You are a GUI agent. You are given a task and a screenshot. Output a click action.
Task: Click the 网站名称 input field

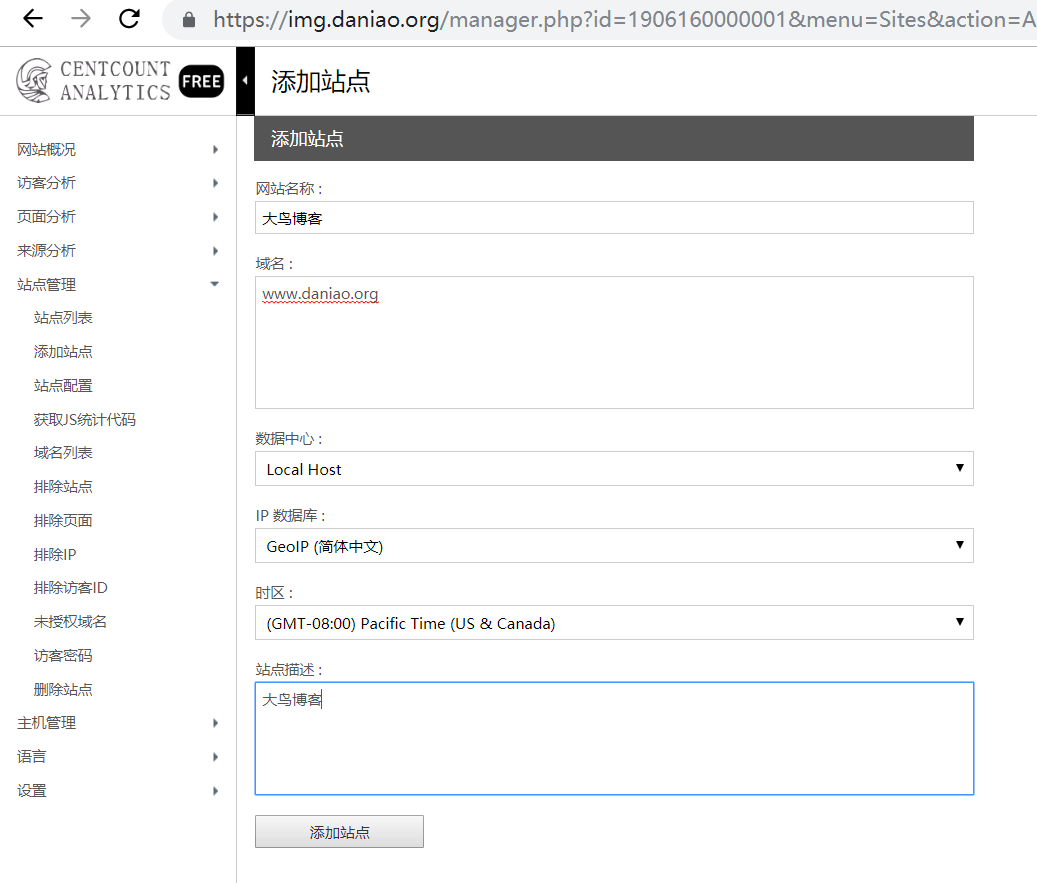coord(614,218)
